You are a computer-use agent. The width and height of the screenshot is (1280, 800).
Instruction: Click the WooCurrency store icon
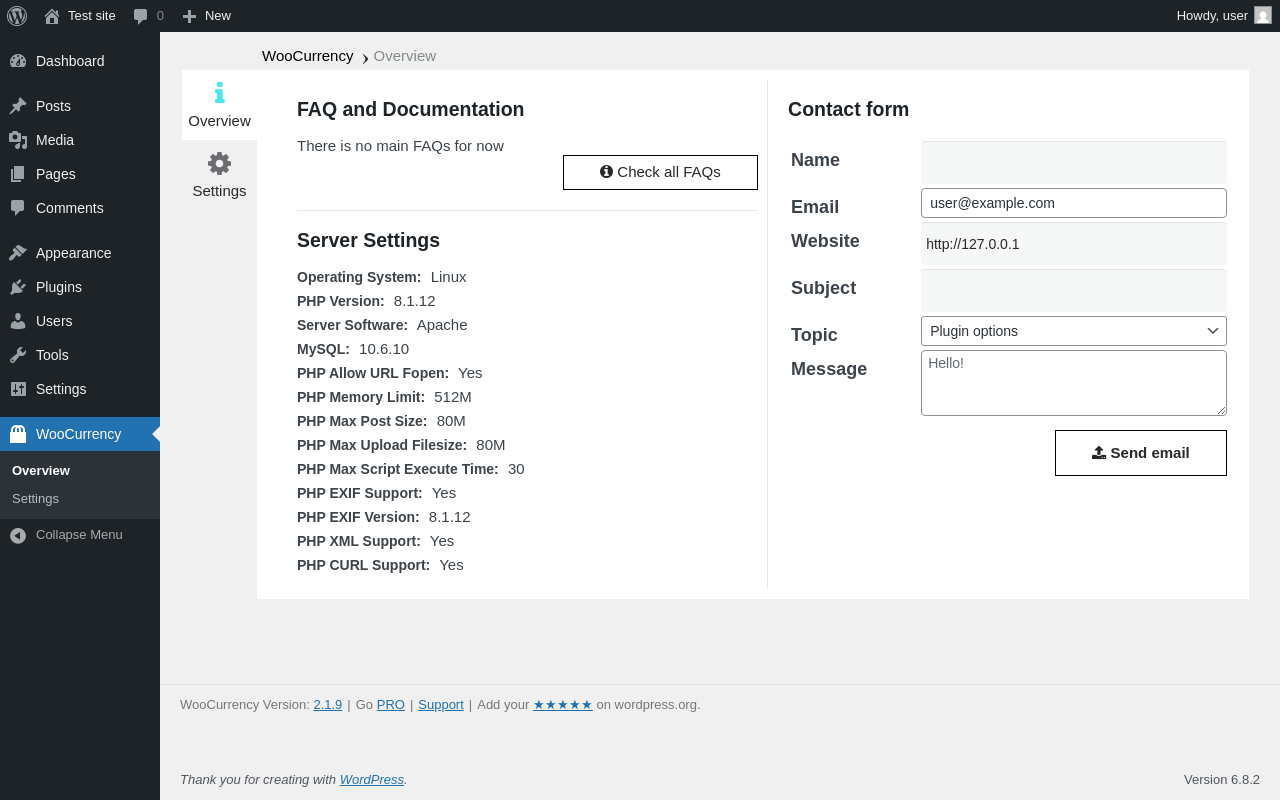click(x=18, y=434)
